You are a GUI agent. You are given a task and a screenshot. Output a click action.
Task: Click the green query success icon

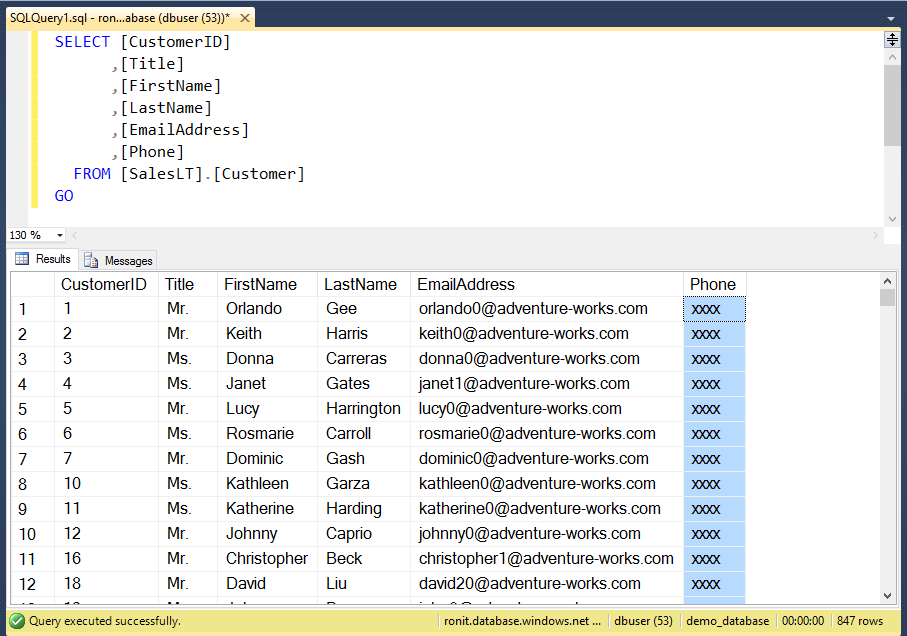(x=17, y=621)
